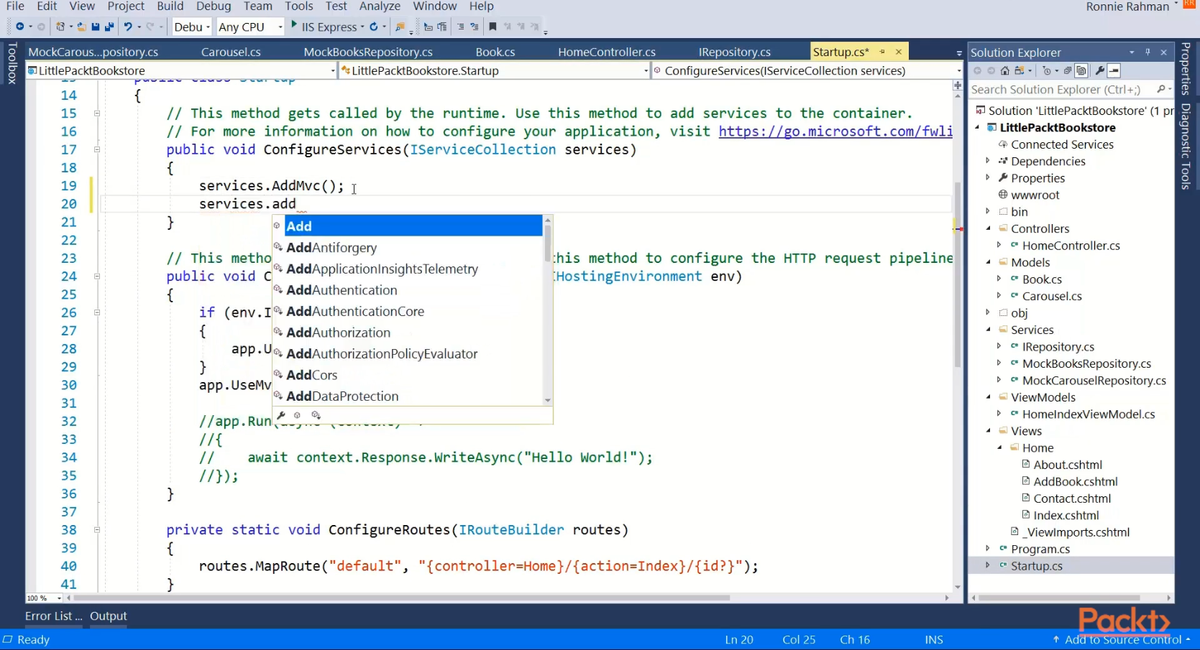
Task: Click the Preview Selected Items icon in Solution Explorer
Action: tap(1114, 70)
